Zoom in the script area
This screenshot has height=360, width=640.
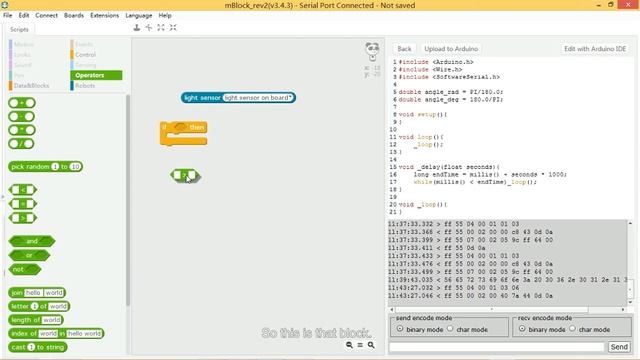click(371, 345)
